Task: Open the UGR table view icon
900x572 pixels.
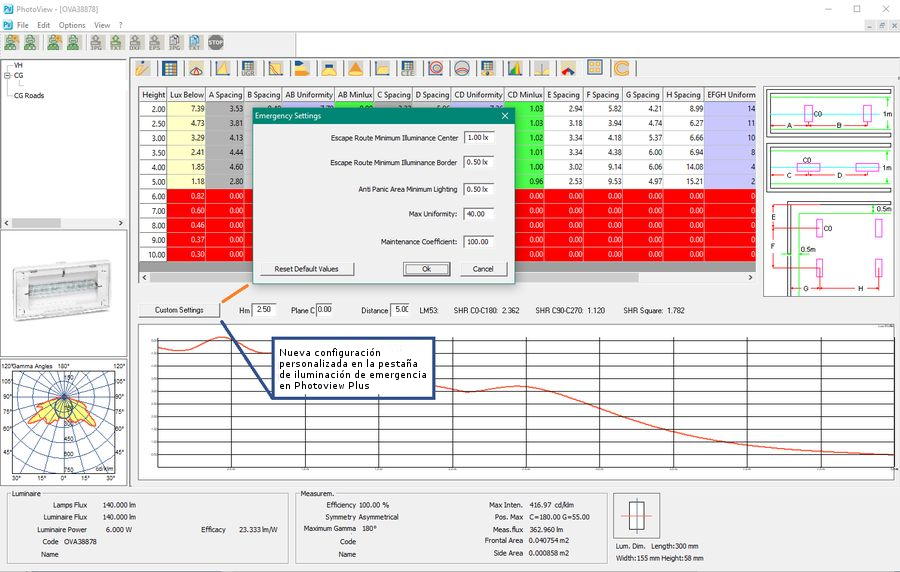Action: pos(249,69)
